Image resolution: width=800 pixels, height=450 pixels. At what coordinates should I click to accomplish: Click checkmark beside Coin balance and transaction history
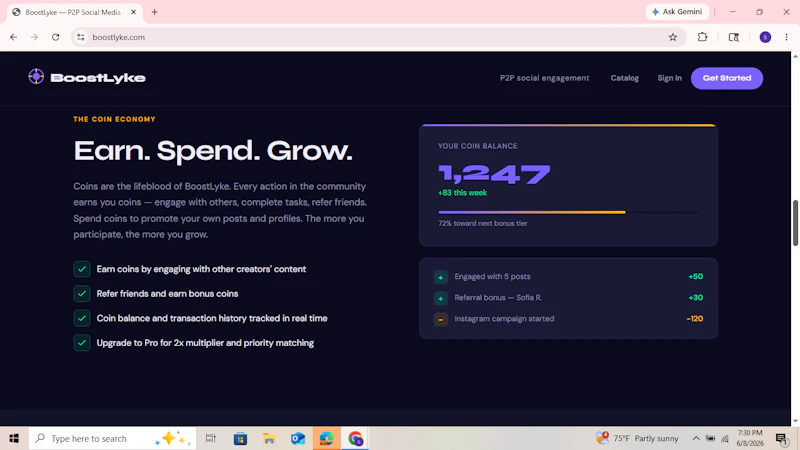[82, 318]
